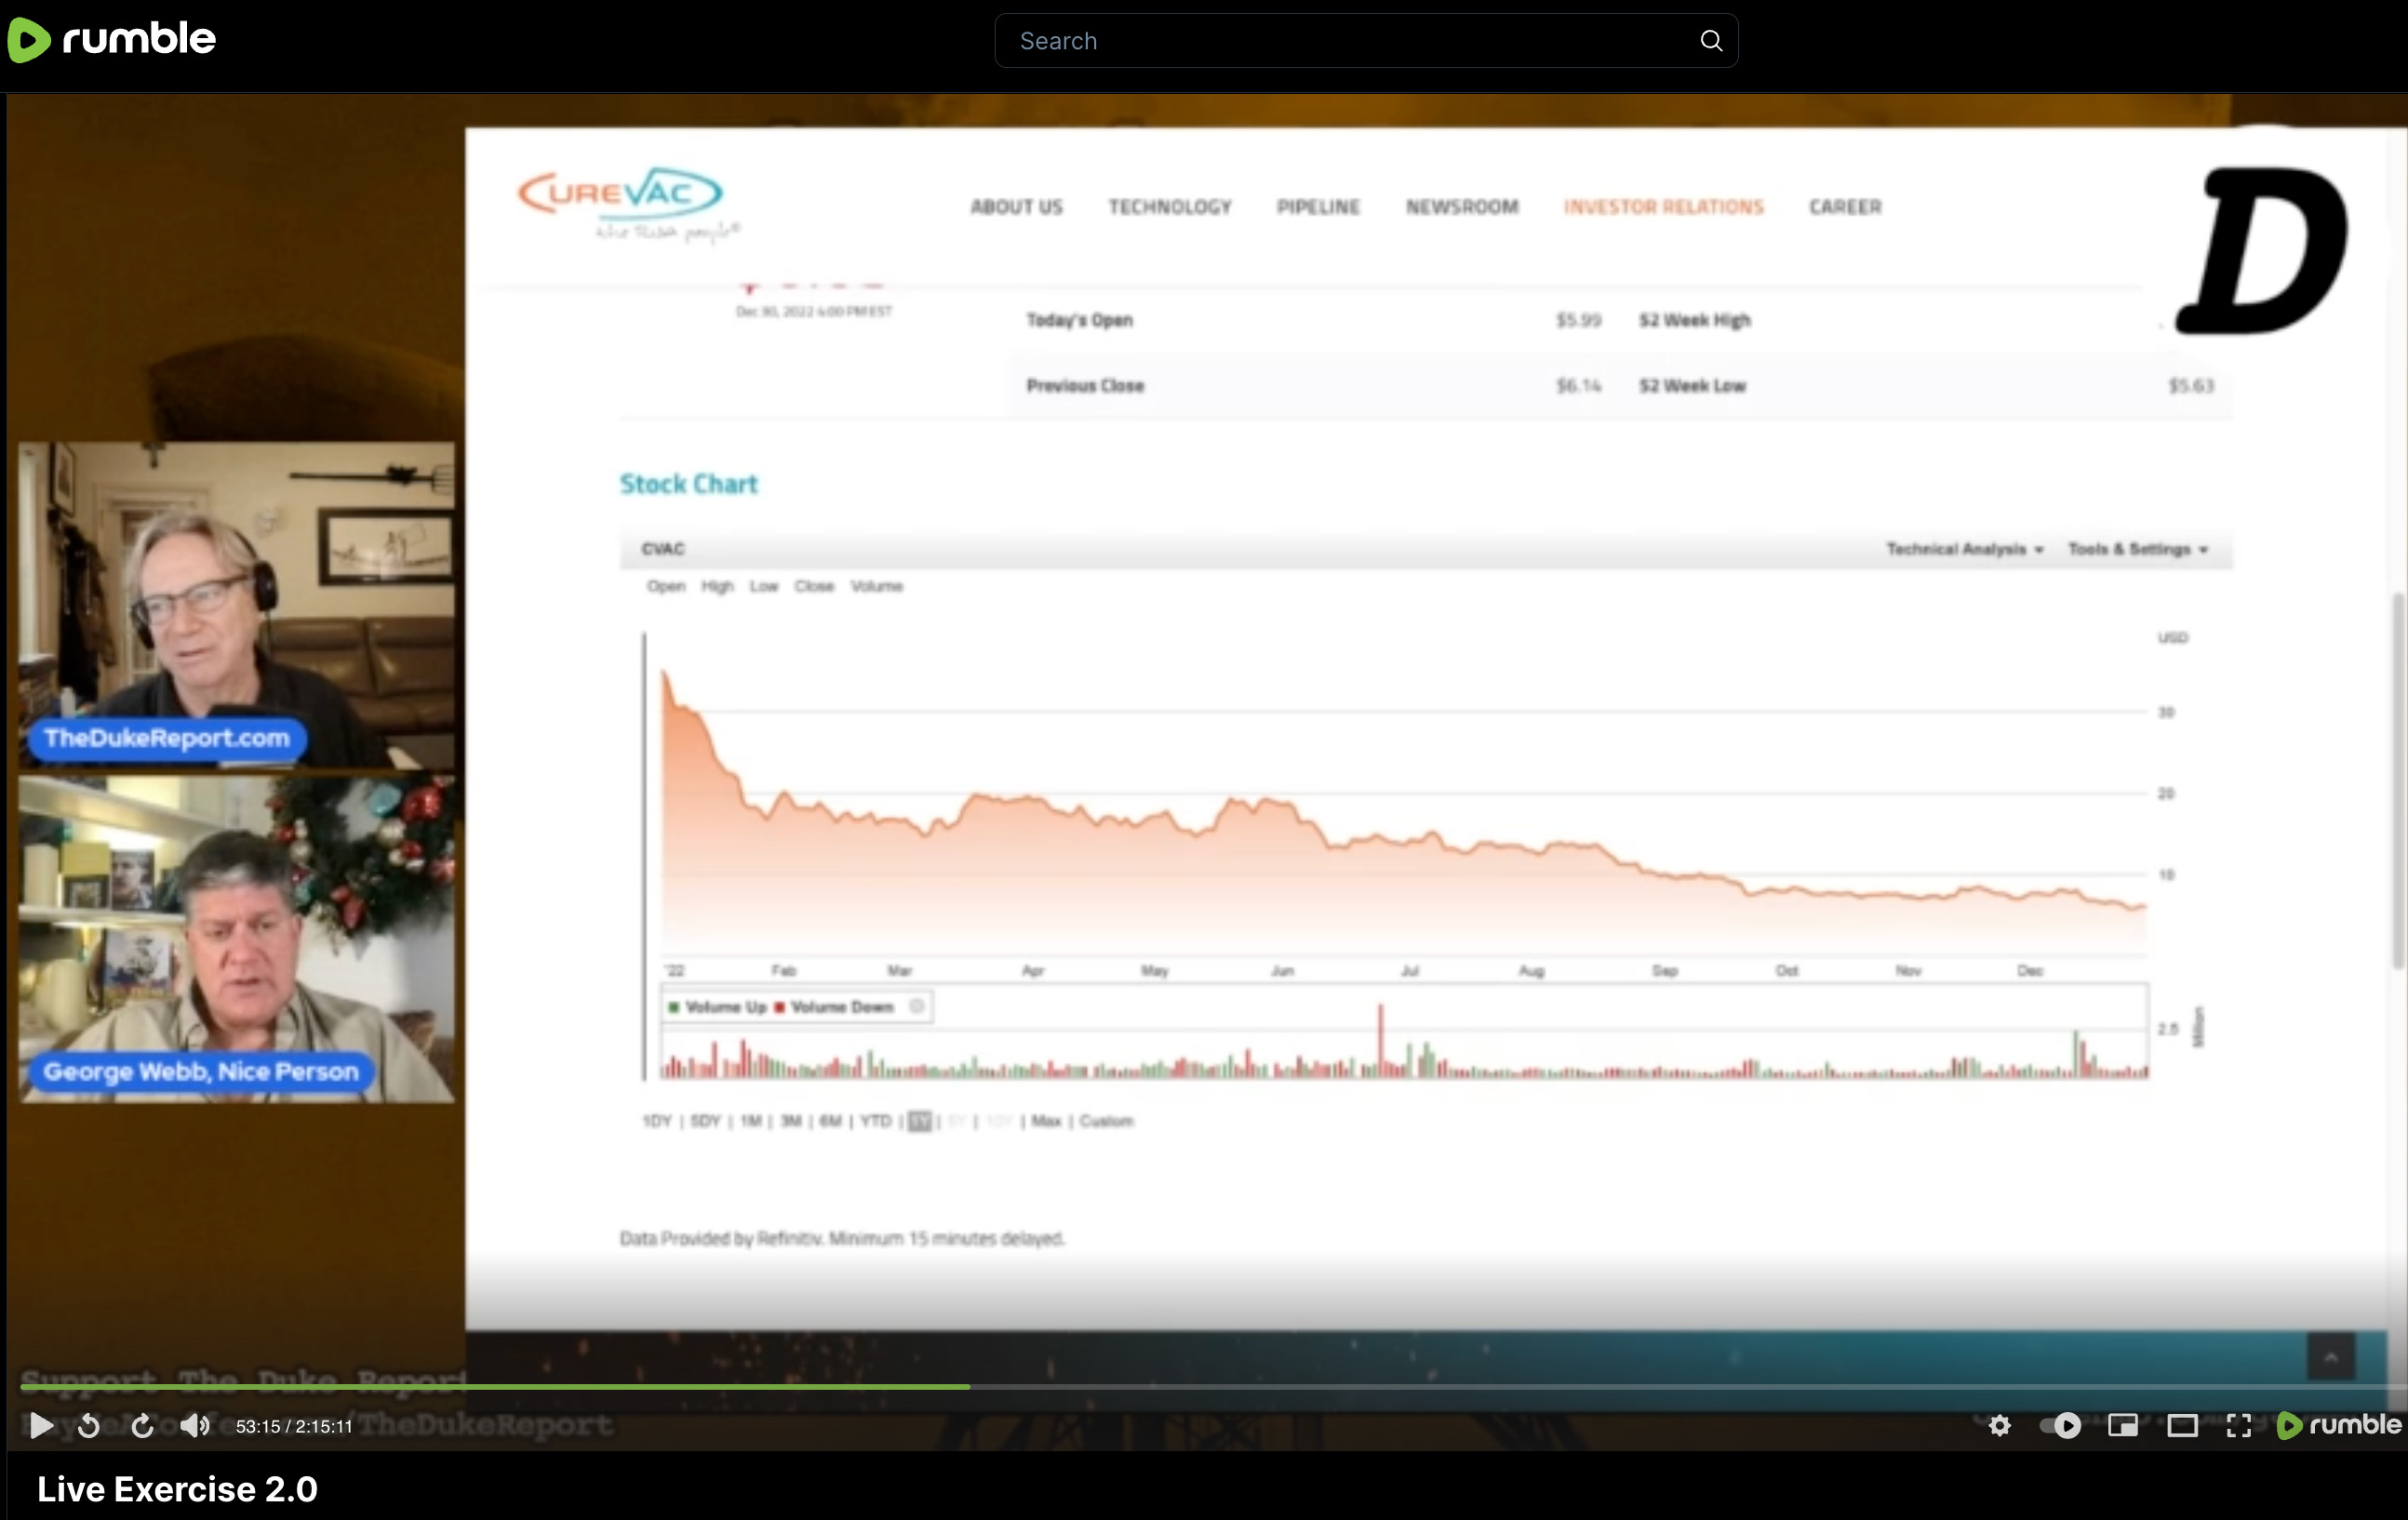Open NEWSROOM menu item
Screen dimensions: 2408x1520
[1462, 207]
